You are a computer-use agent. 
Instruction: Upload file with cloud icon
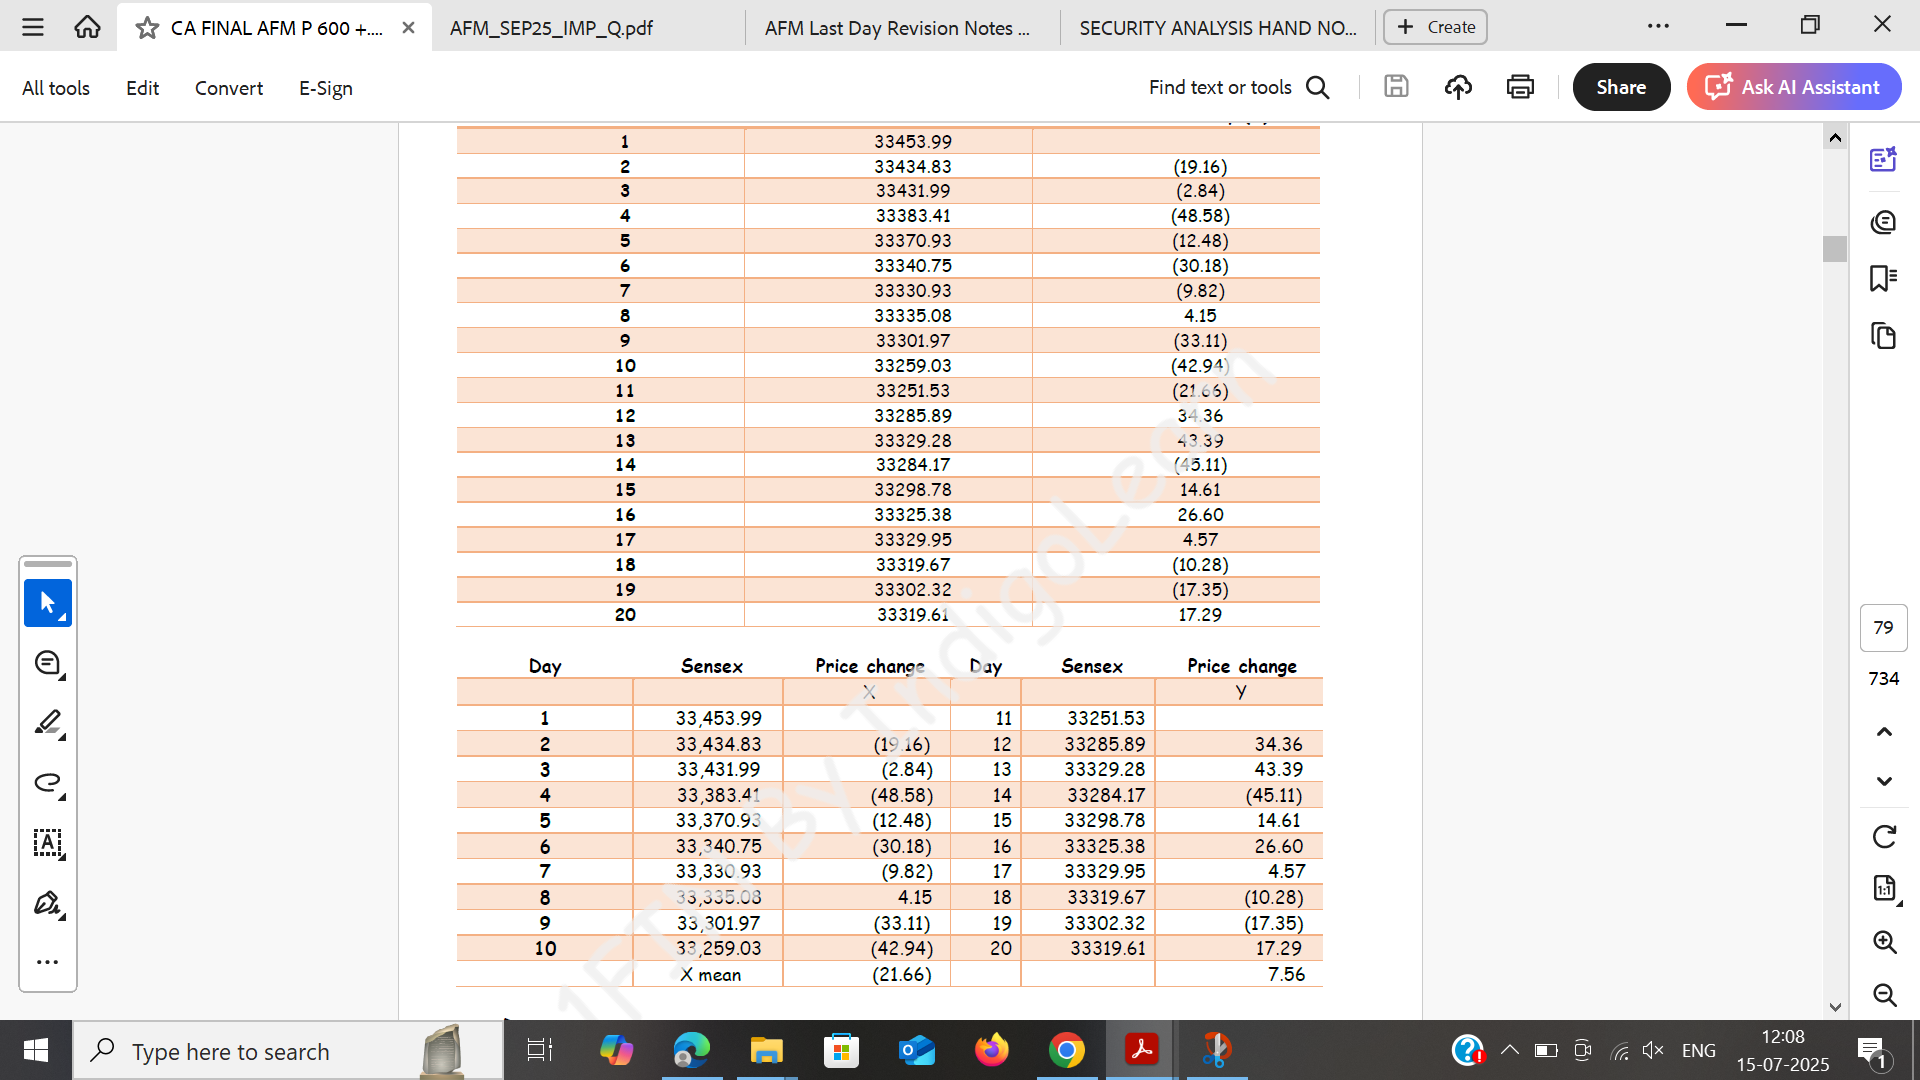click(1458, 88)
